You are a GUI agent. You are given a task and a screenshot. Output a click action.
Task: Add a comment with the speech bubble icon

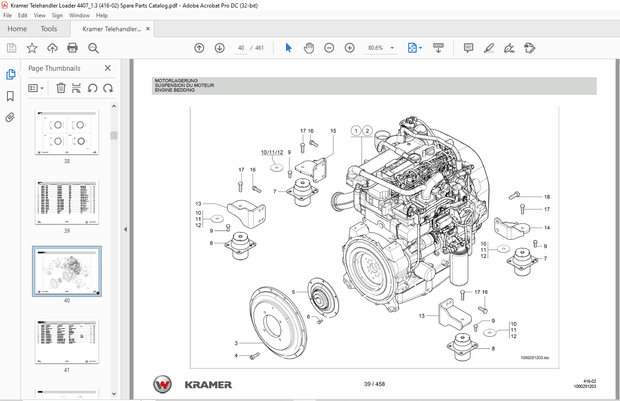pos(469,48)
